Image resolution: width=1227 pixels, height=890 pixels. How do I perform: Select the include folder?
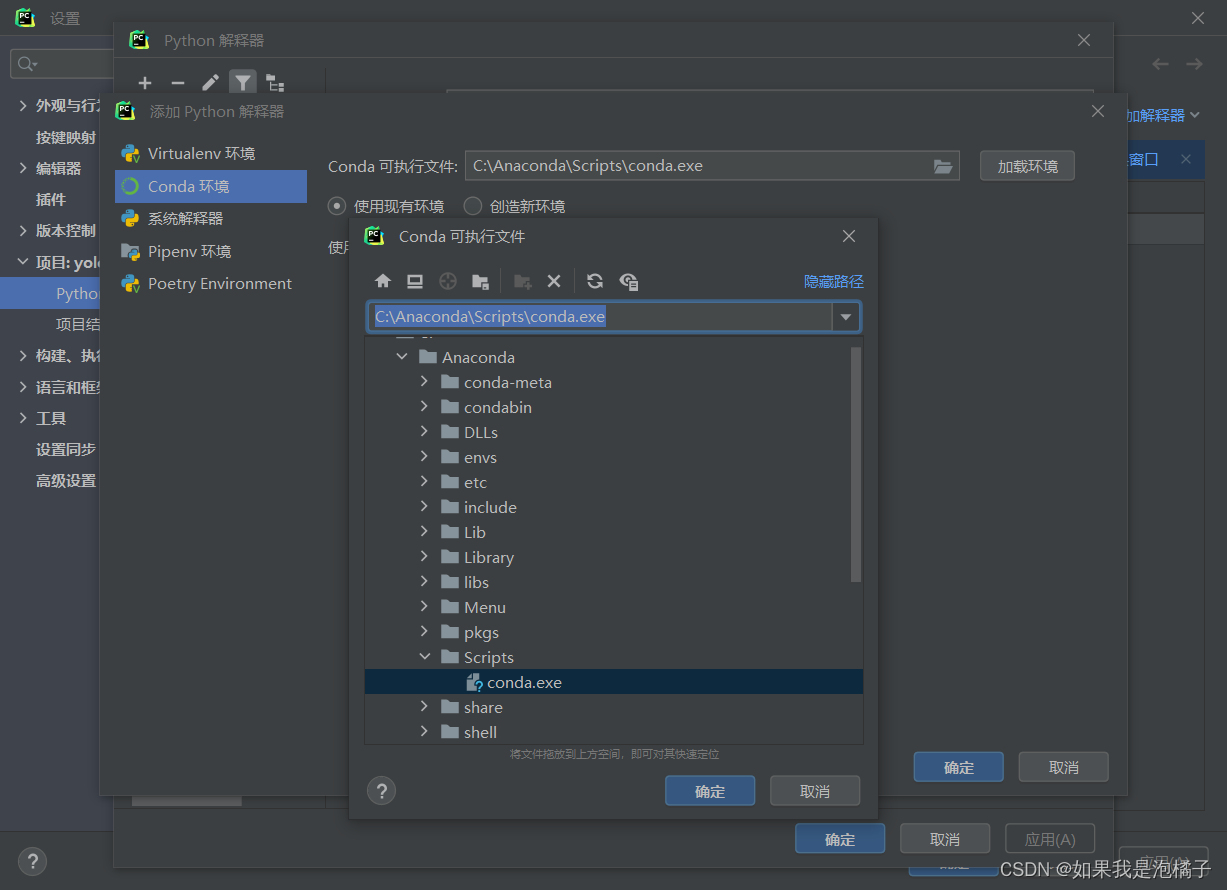pyautogui.click(x=490, y=507)
